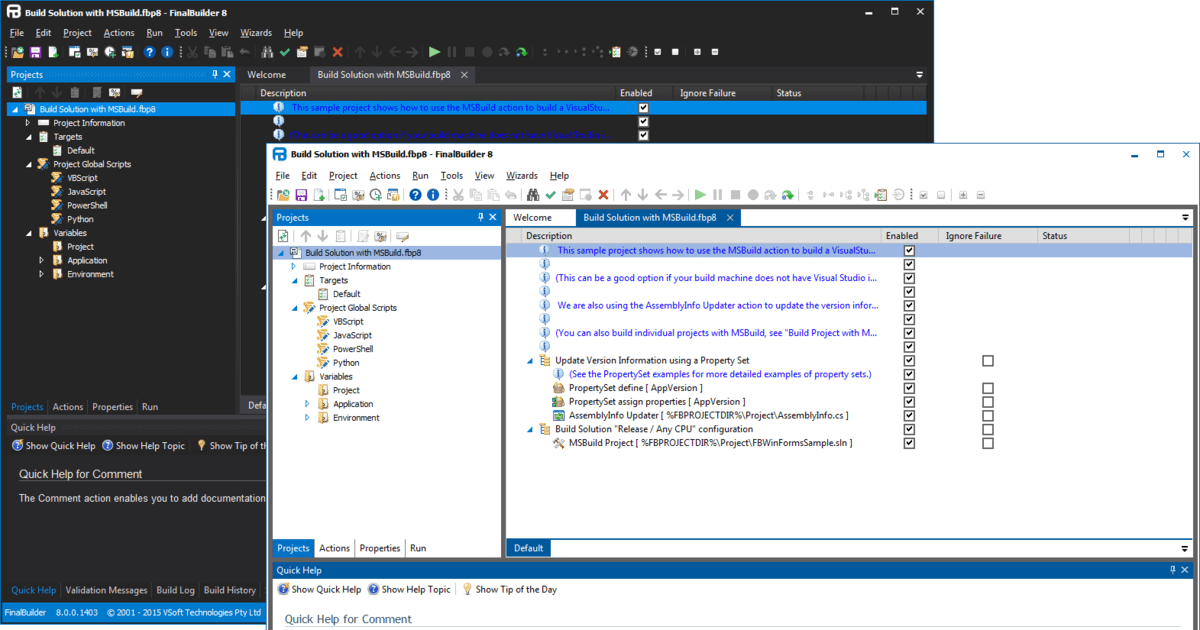Disable the Build Solution Release configuration group

[909, 430]
